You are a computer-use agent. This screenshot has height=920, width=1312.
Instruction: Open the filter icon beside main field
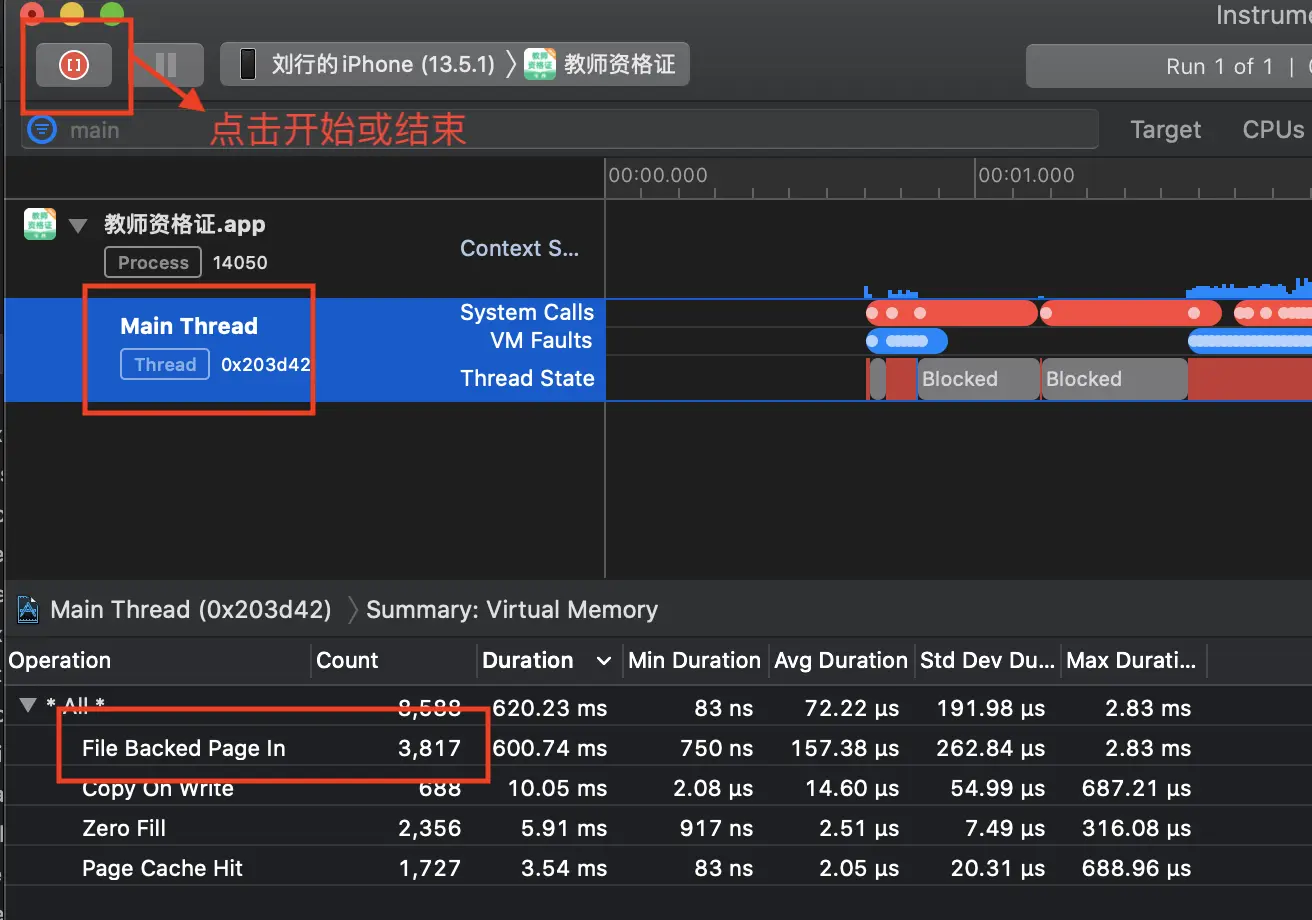pyautogui.click(x=42, y=130)
